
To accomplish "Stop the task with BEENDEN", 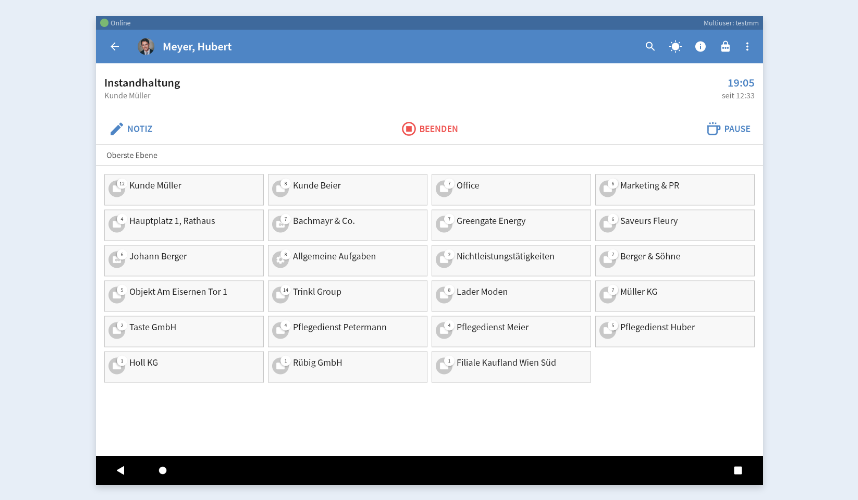I will point(429,129).
